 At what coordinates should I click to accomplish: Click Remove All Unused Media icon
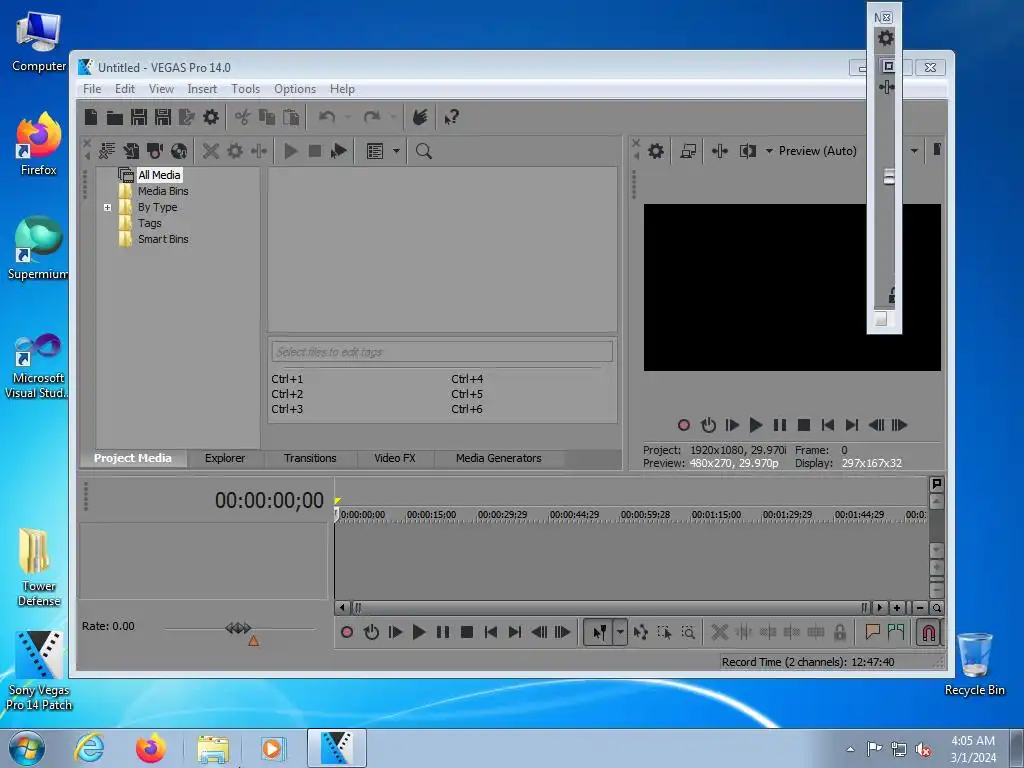point(106,152)
